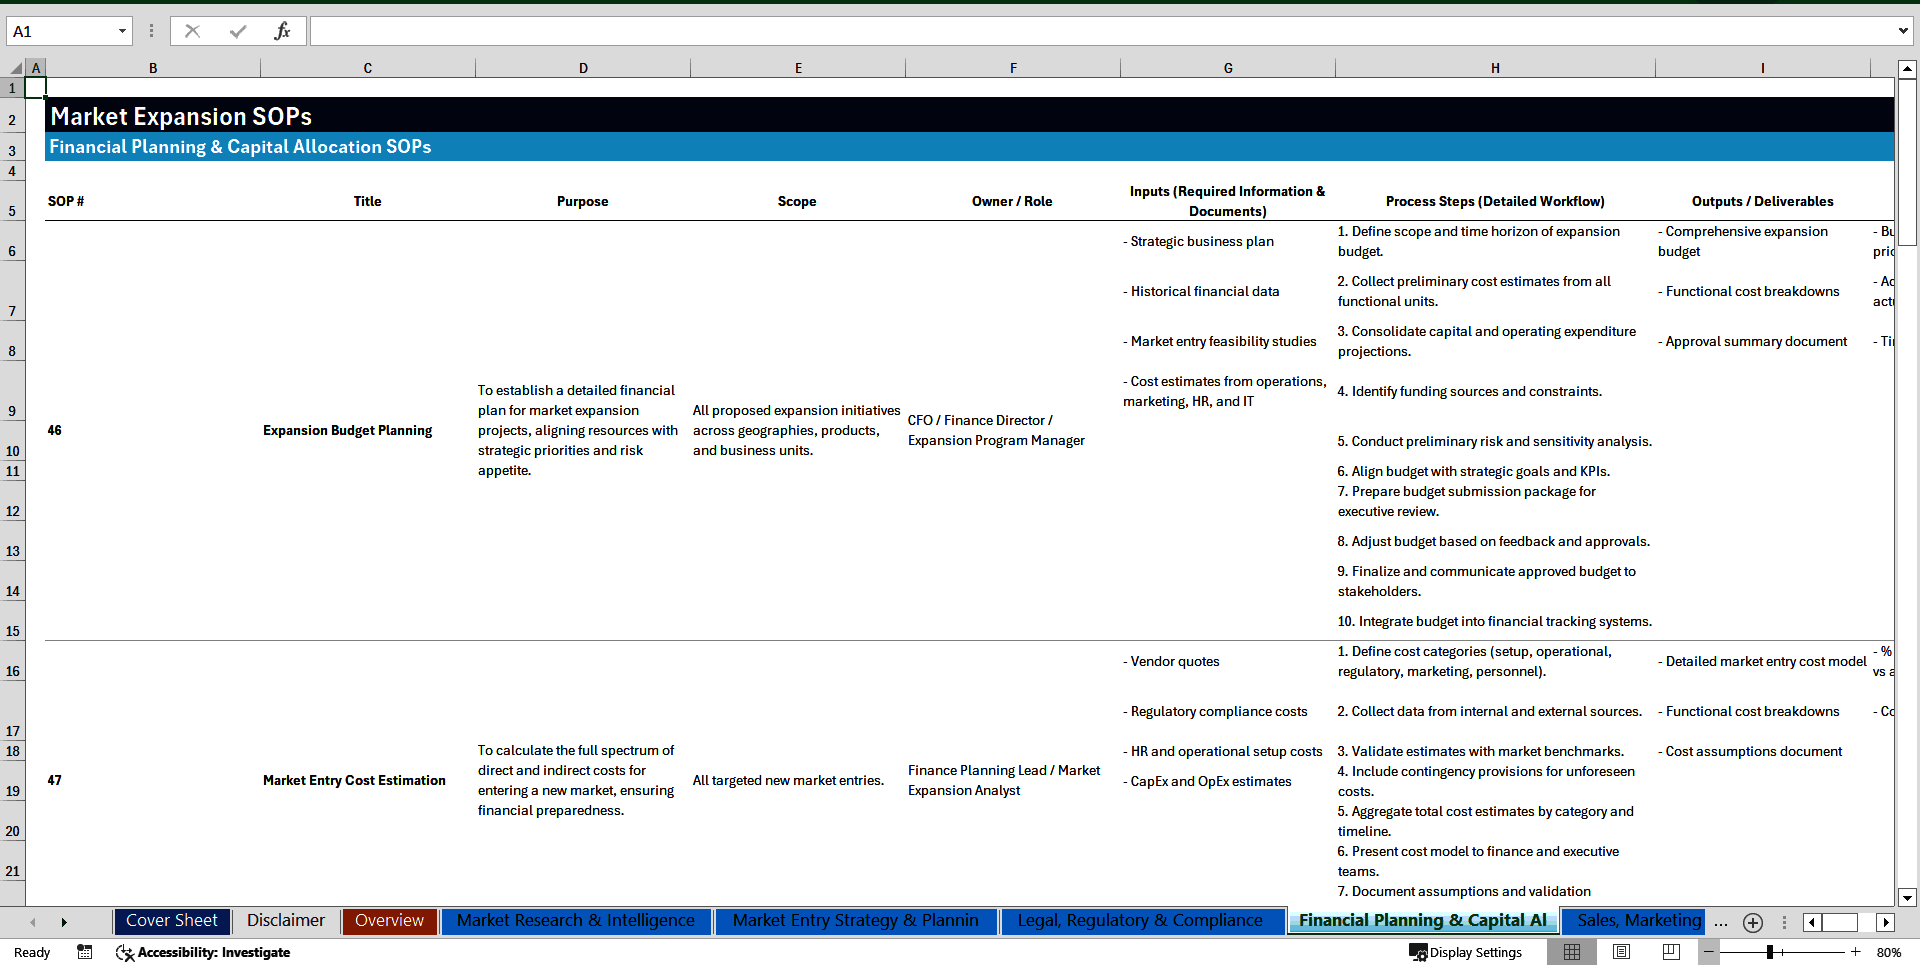Image resolution: width=1920 pixels, height=966 pixels.
Task: Open the Legal, Regulatory & Compliance tab
Action: [1140, 921]
